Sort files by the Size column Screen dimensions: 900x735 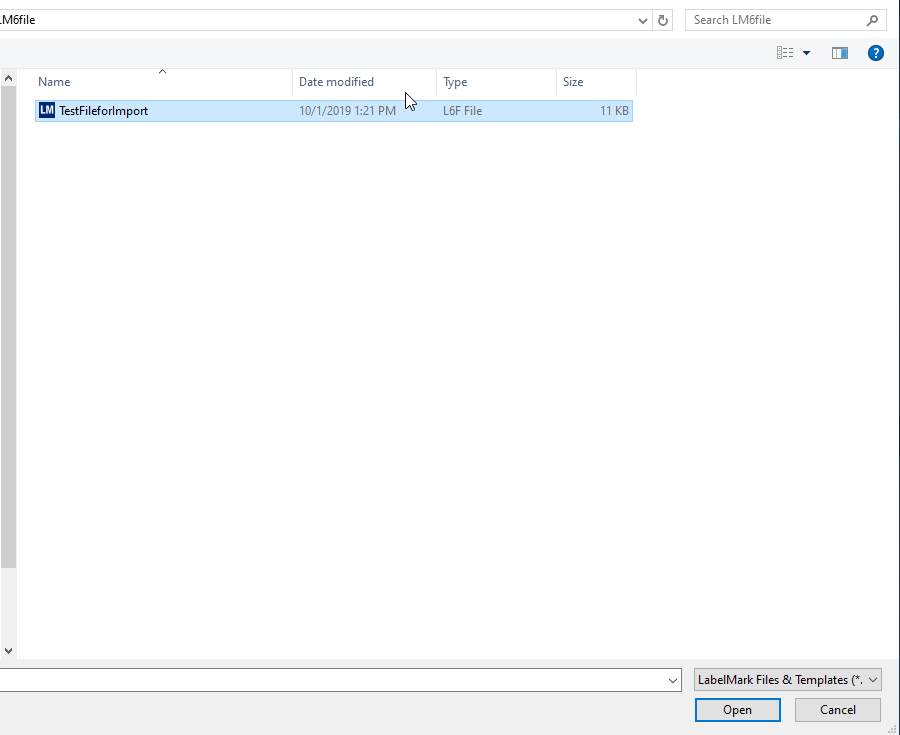[x=573, y=81]
